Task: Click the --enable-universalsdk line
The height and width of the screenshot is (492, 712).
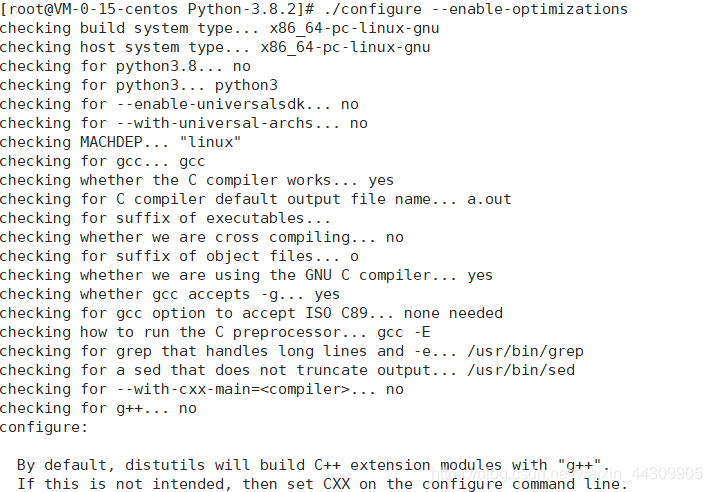Action: click(x=179, y=104)
